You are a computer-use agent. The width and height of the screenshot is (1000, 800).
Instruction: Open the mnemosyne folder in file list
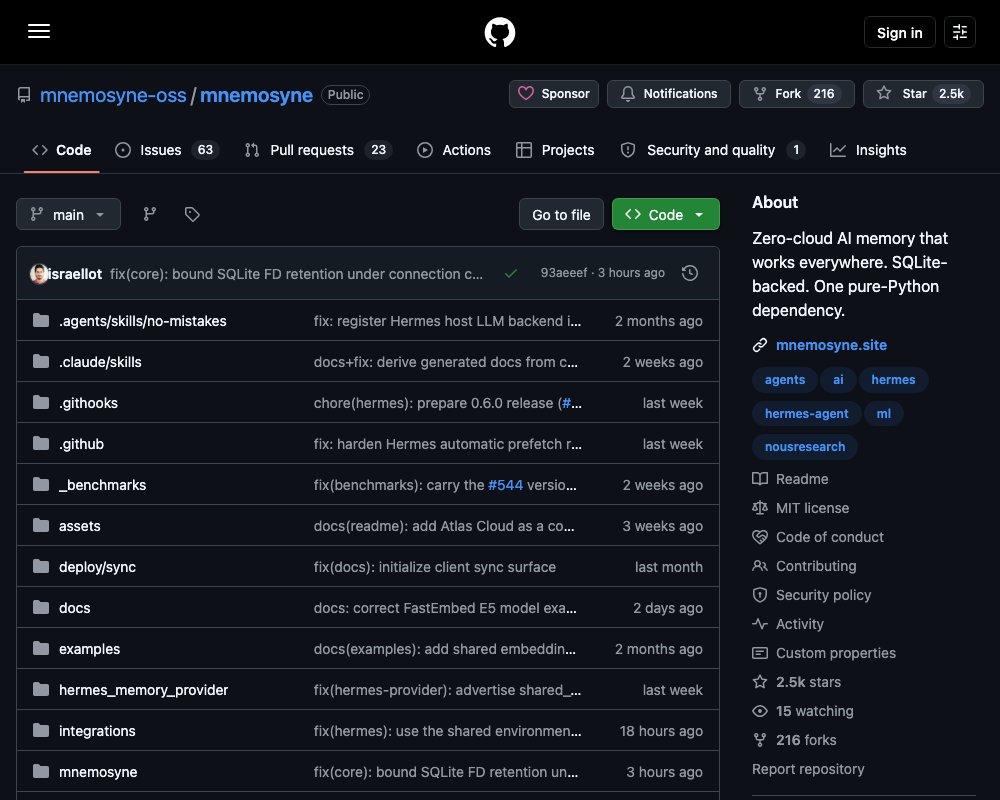98,772
